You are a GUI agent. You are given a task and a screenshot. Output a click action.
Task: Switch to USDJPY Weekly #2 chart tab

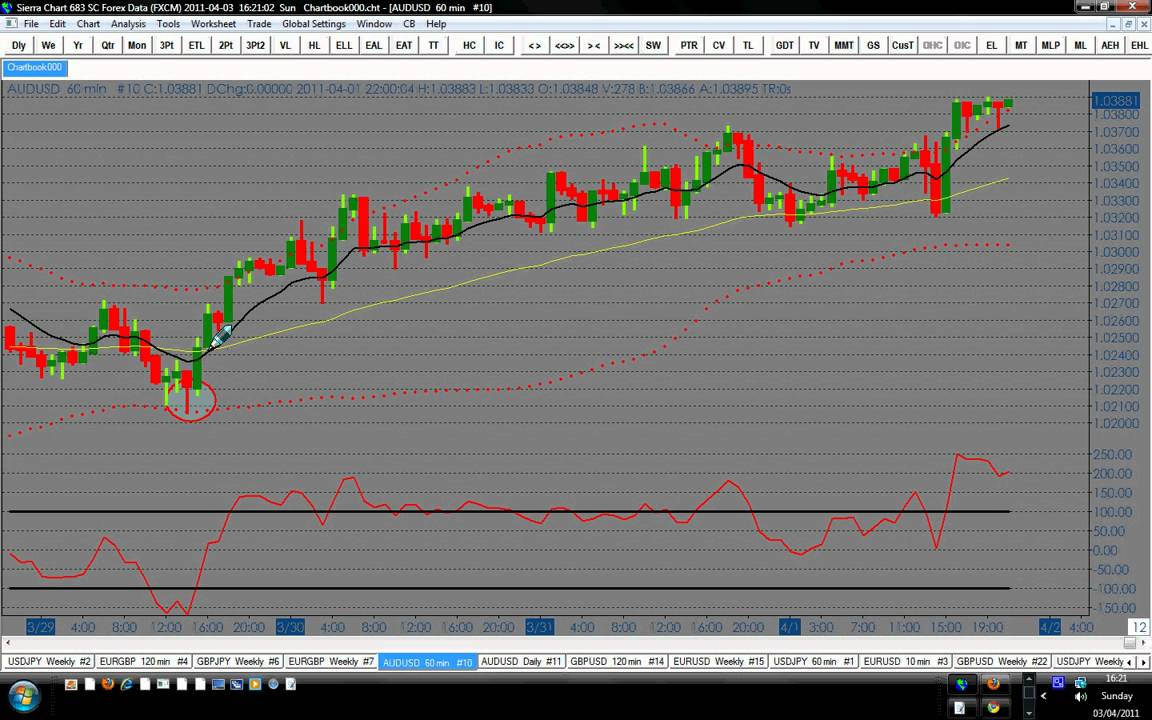48,662
